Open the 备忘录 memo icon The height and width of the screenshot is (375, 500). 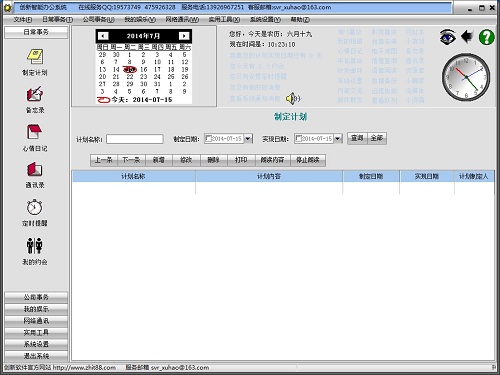[x=35, y=94]
